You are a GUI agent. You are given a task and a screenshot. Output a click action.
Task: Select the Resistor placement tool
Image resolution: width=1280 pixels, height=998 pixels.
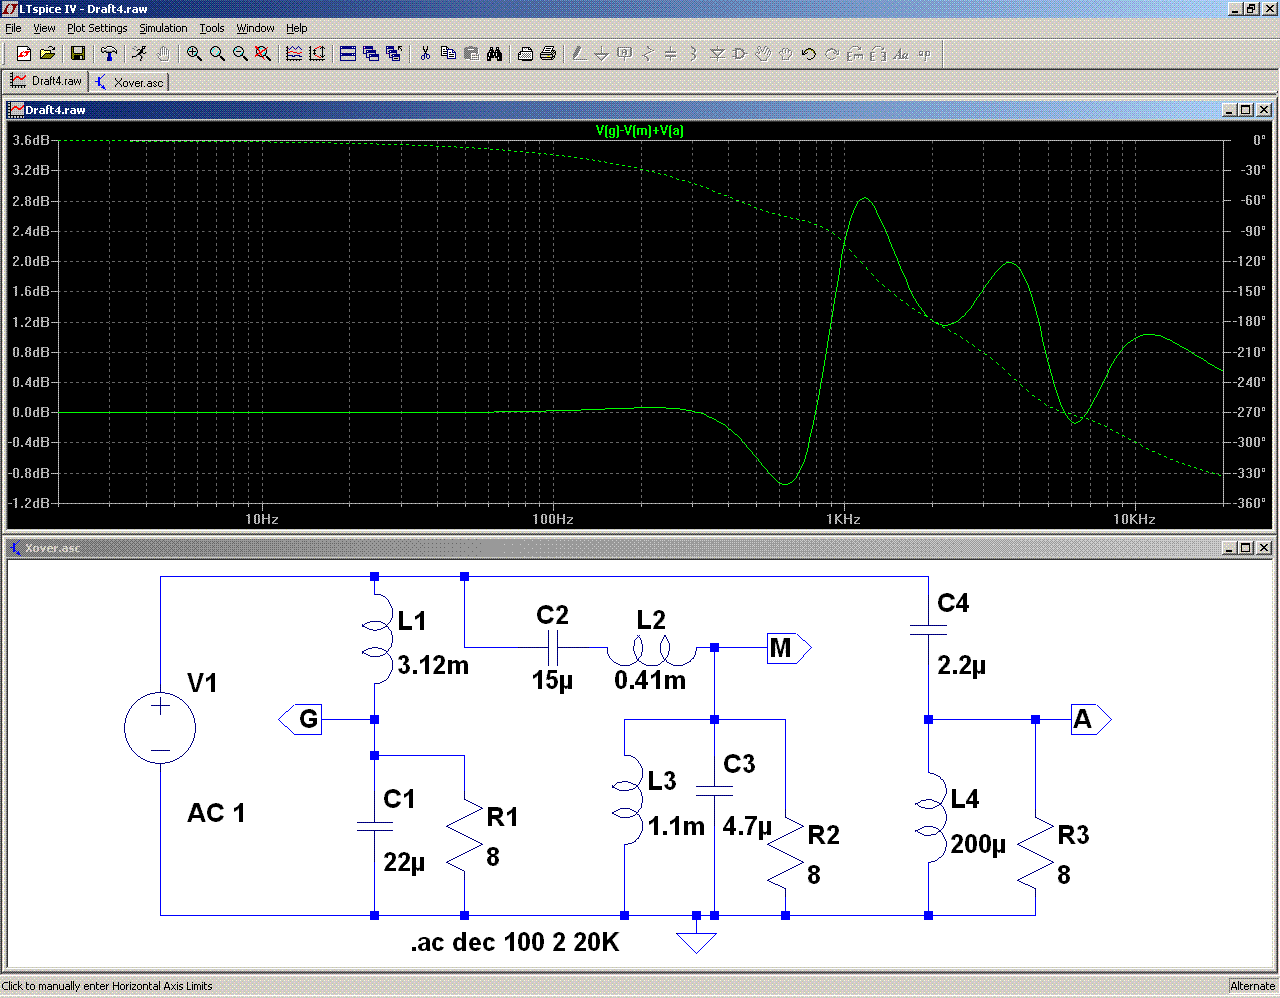point(648,54)
